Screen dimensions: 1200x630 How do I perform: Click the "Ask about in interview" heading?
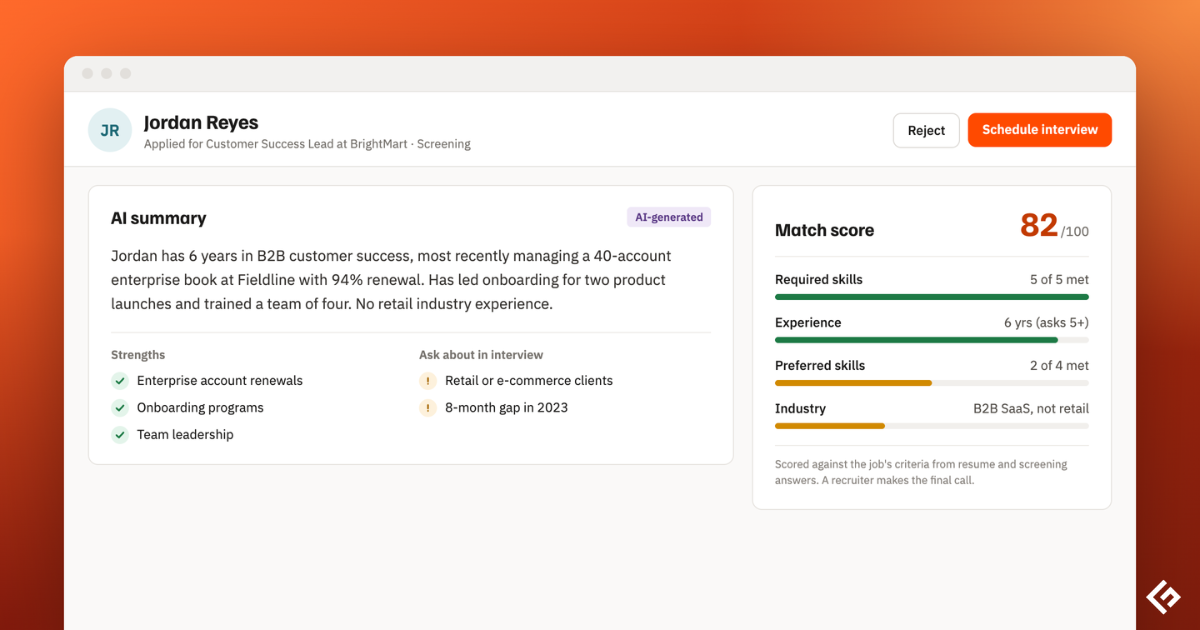(x=481, y=355)
